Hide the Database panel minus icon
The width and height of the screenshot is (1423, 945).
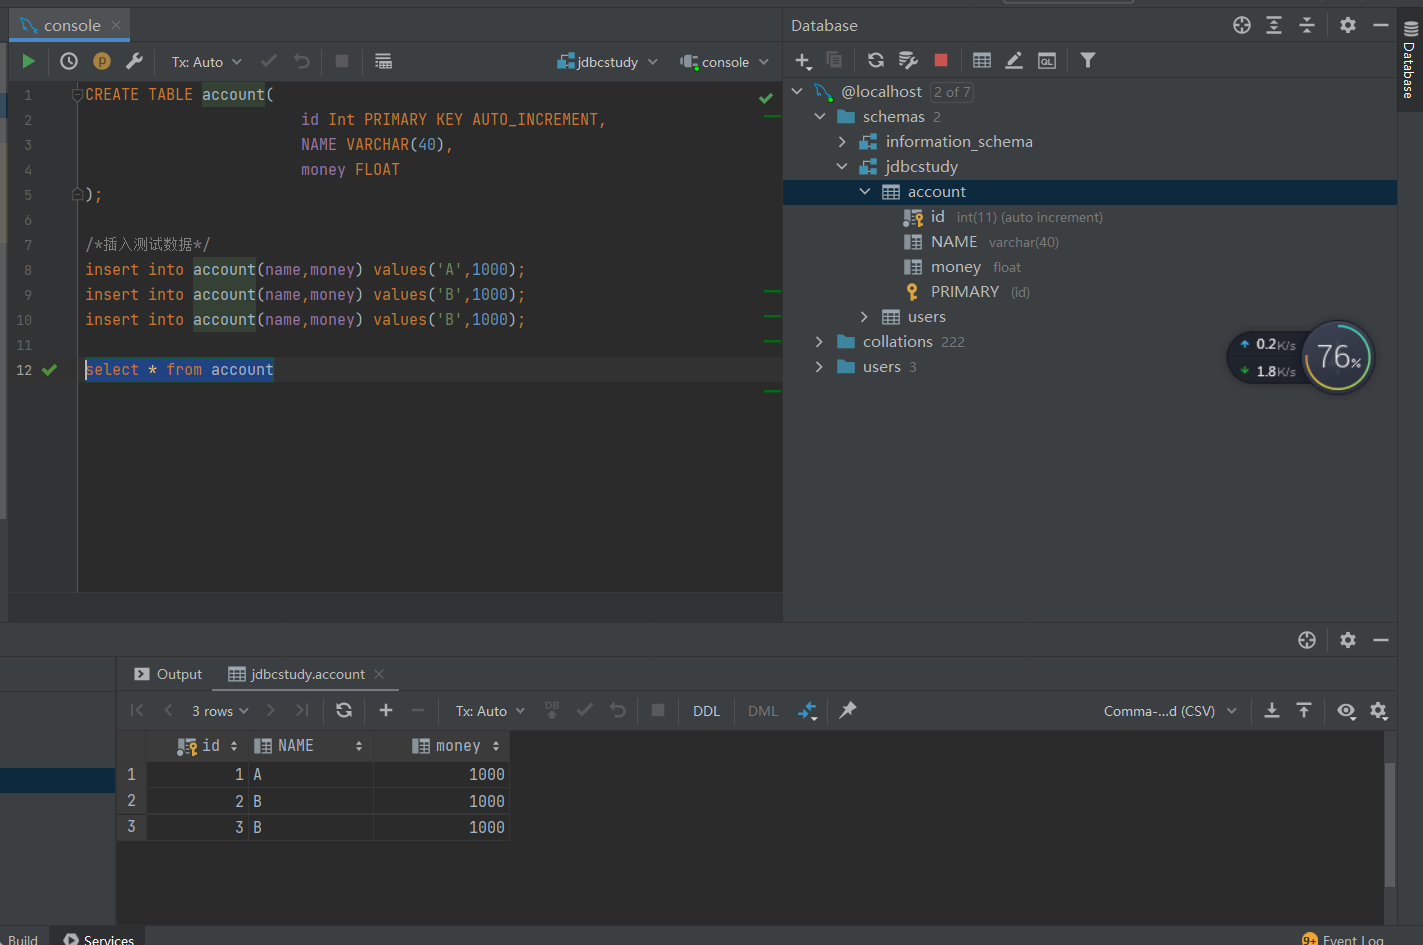pos(1381,25)
